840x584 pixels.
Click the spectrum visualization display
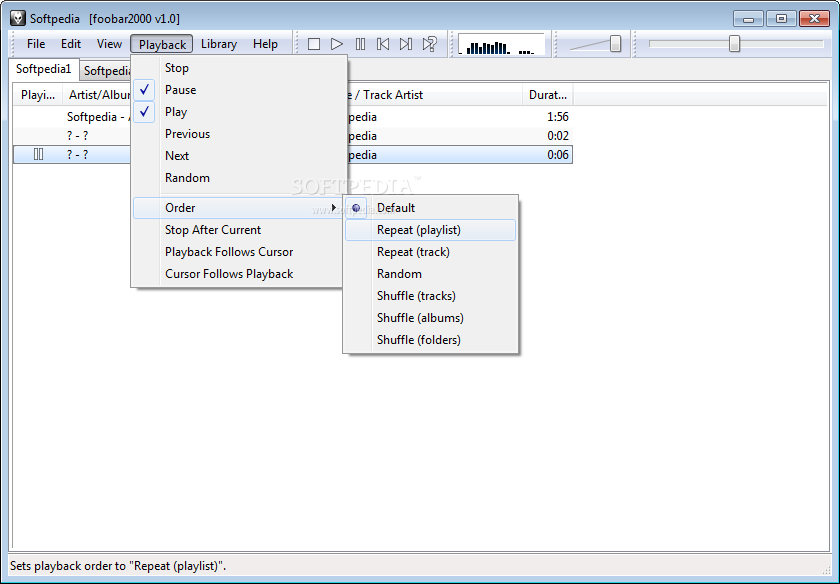(x=501, y=44)
